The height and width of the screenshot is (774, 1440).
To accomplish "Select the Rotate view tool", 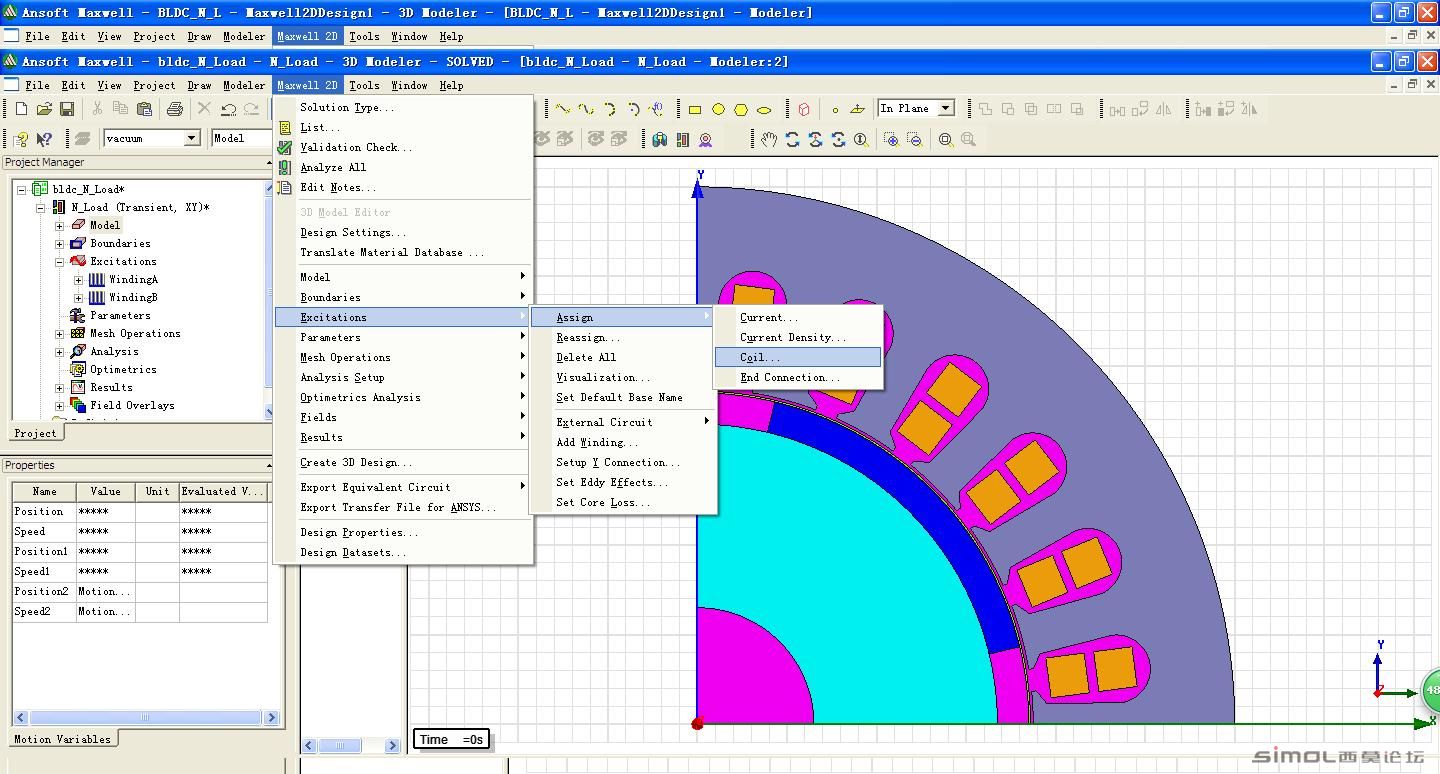I will [x=792, y=139].
